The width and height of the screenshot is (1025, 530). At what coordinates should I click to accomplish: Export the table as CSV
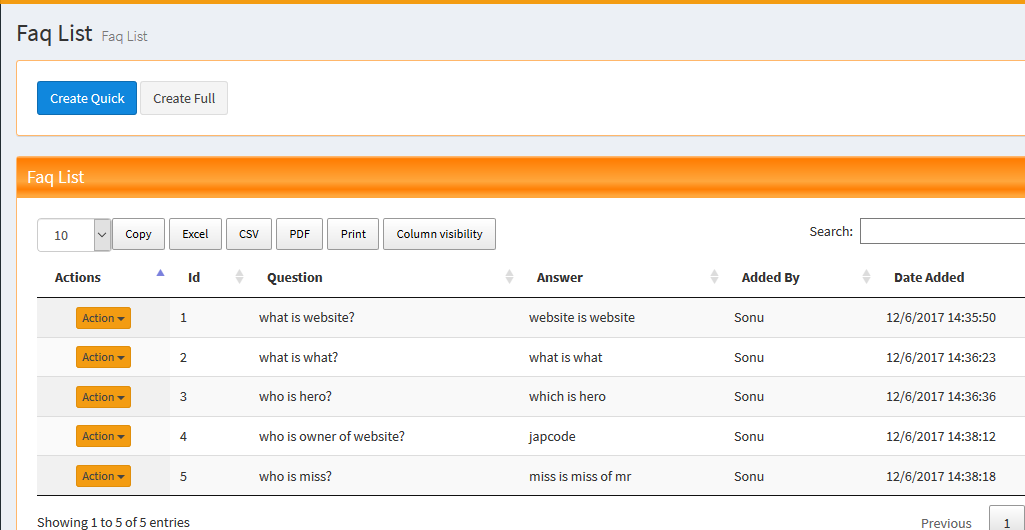[x=249, y=234]
